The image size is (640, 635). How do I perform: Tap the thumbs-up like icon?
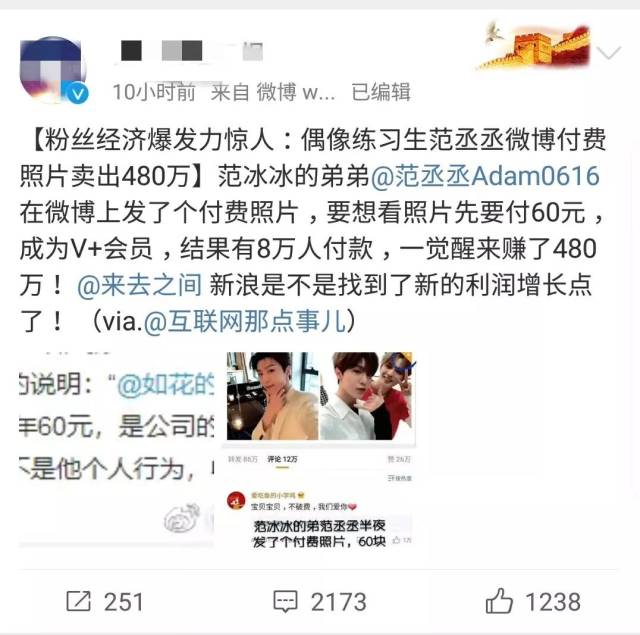click(499, 601)
